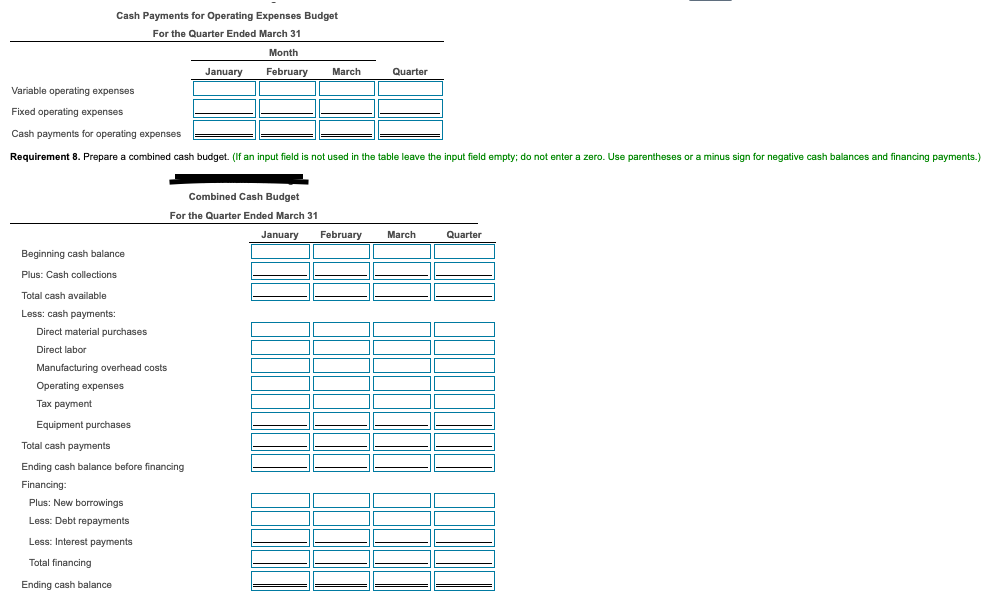Select January Total cash available field
Image resolution: width=999 pixels, height=594 pixels.
point(280,292)
